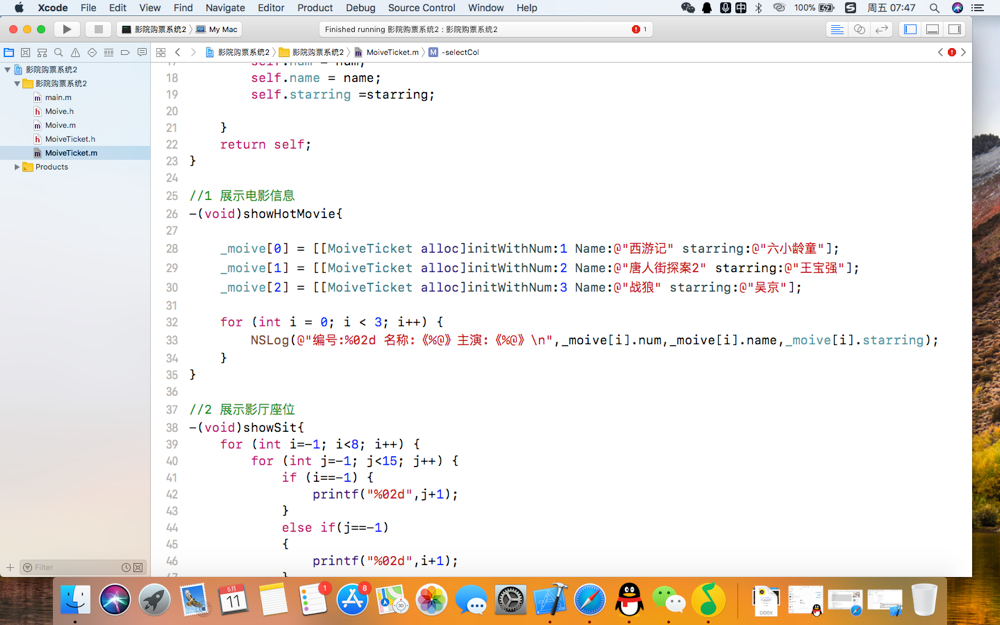Select the Standard editor mode

pyautogui.click(x=837, y=29)
